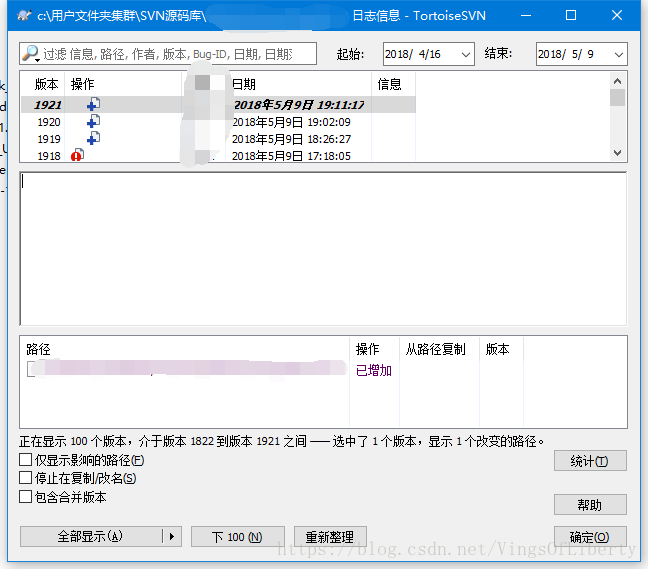This screenshot has width=648, height=569.
Task: Click the added-file icon on revision 1919
Action: point(92,139)
